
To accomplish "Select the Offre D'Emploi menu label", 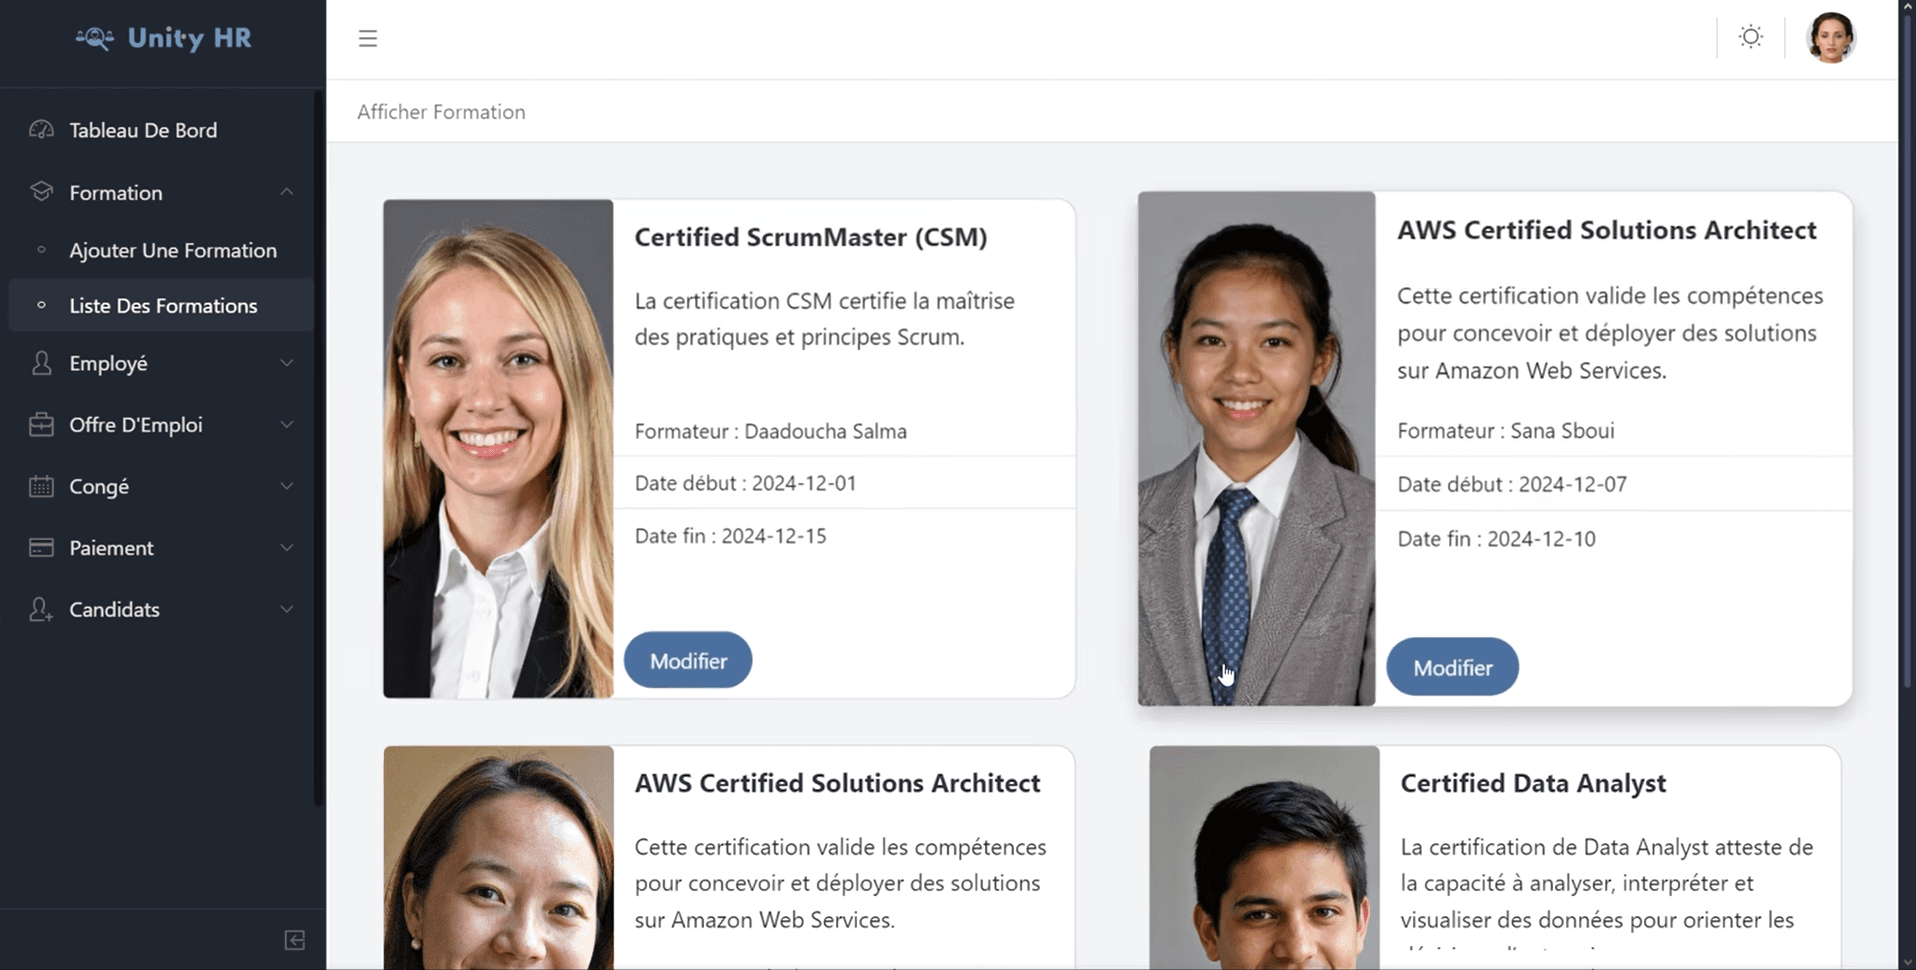I will click(136, 425).
